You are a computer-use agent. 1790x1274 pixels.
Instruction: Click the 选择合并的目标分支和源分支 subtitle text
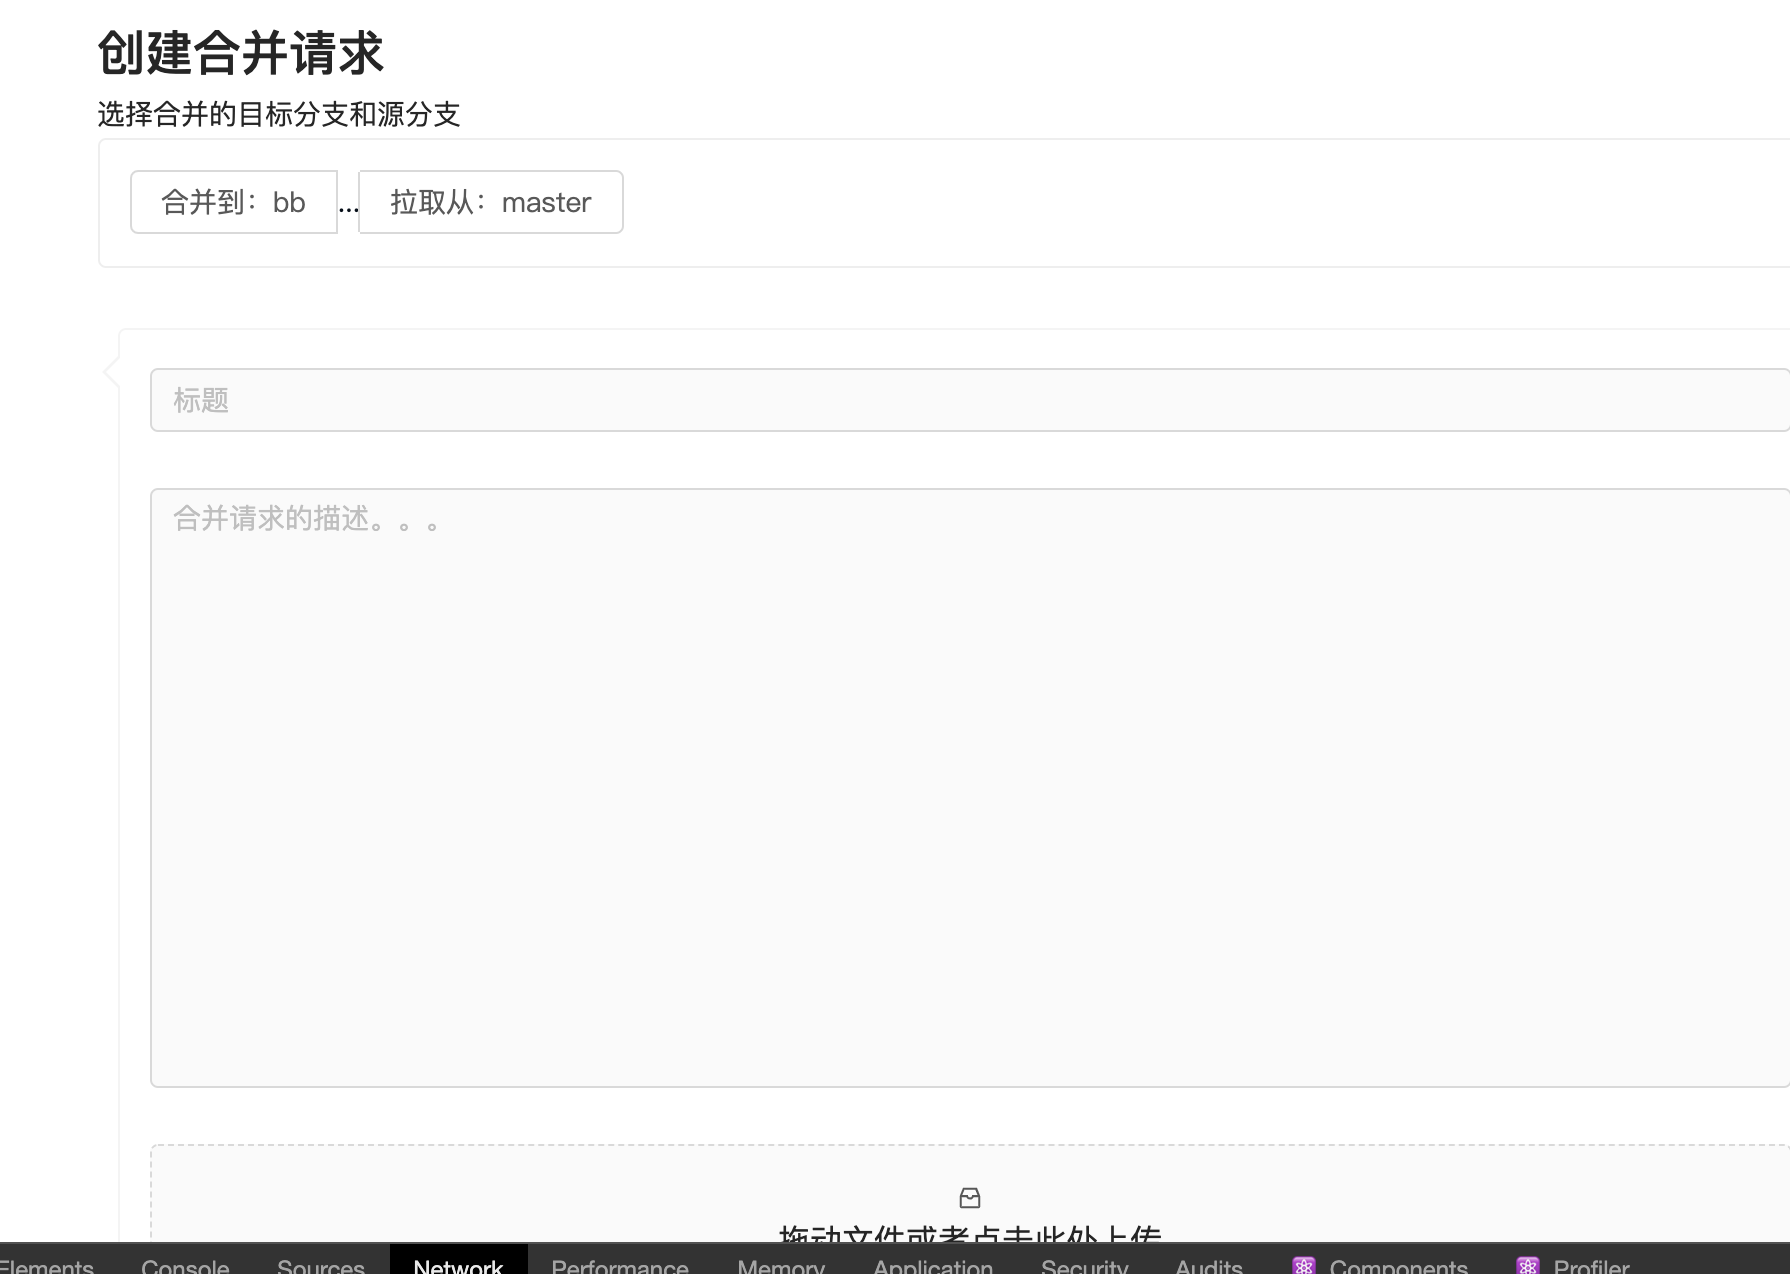coord(279,114)
